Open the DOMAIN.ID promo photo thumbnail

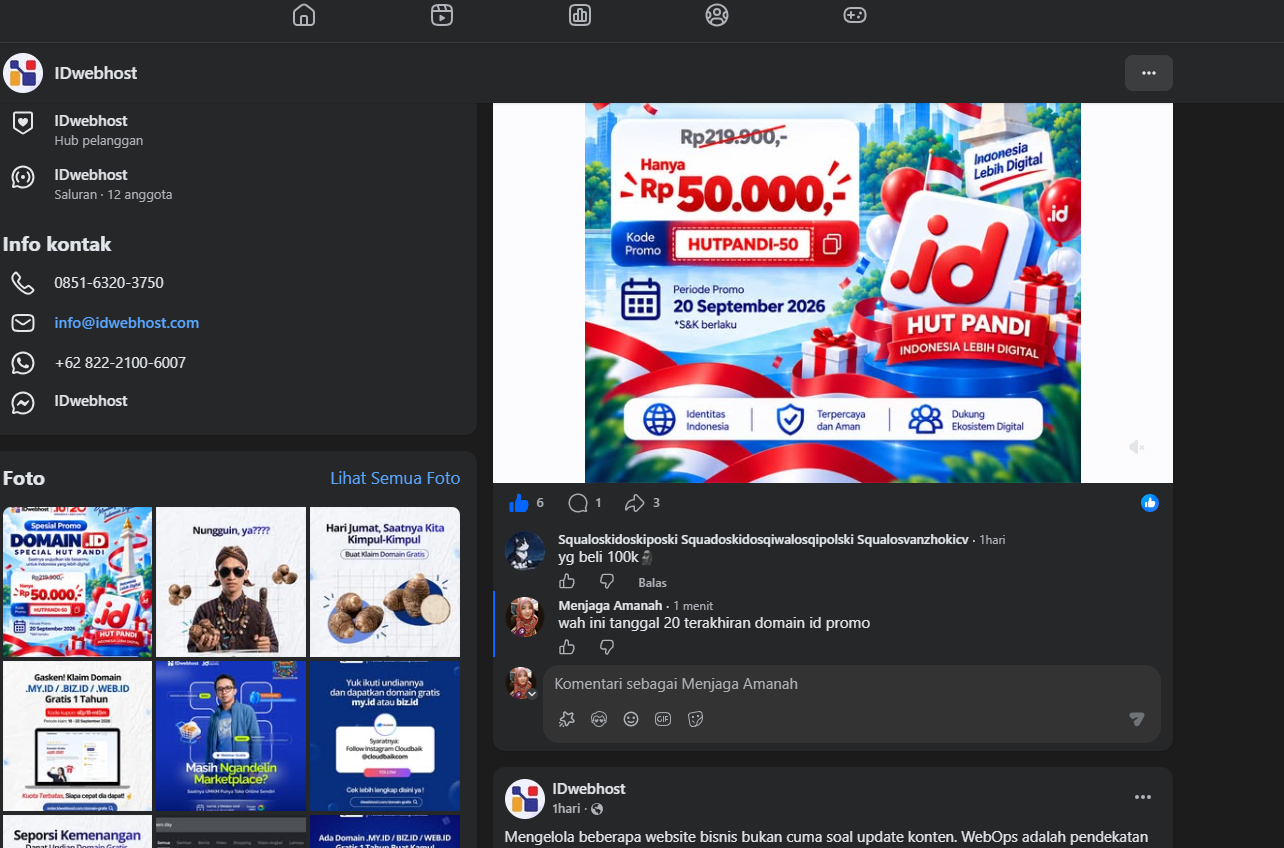click(78, 582)
